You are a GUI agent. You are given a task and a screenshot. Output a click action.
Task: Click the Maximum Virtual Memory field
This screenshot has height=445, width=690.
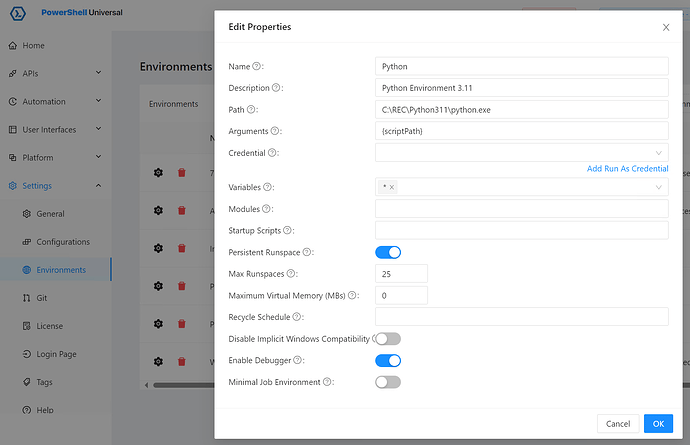[x=401, y=295]
